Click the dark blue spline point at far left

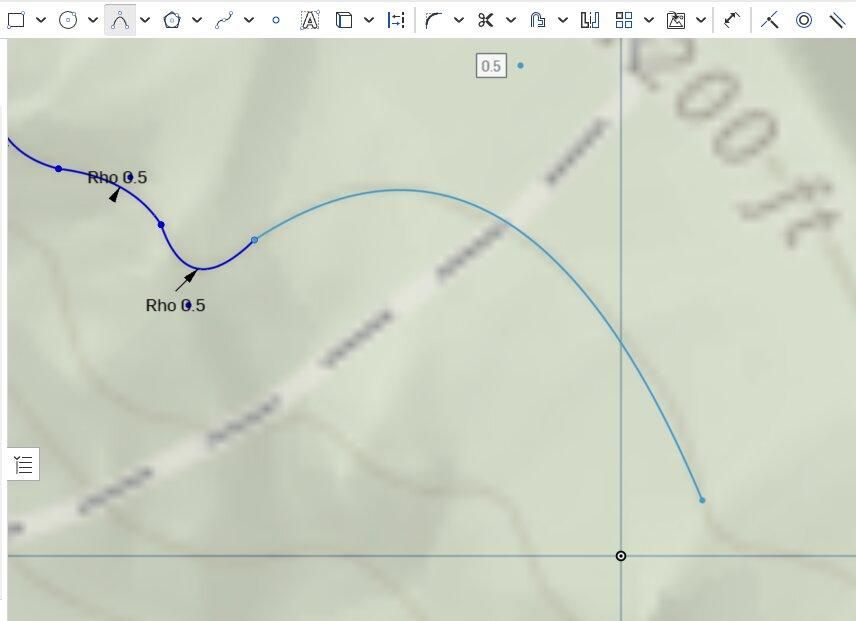(x=58, y=169)
